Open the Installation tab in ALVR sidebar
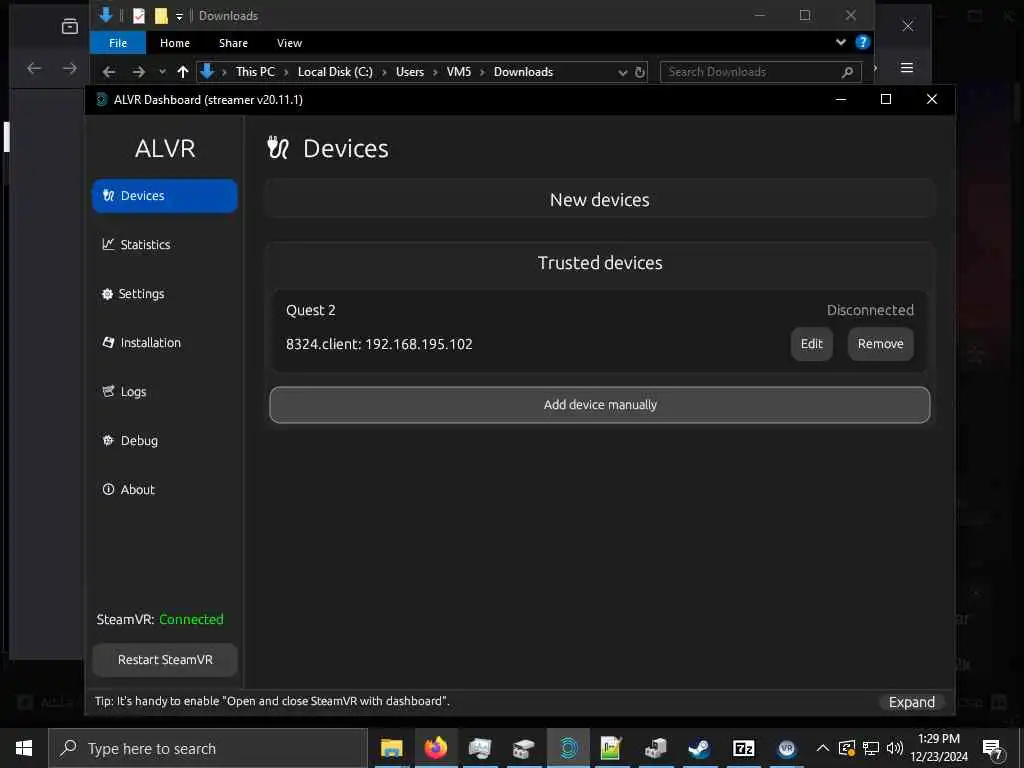Image resolution: width=1024 pixels, height=768 pixels. [165, 343]
